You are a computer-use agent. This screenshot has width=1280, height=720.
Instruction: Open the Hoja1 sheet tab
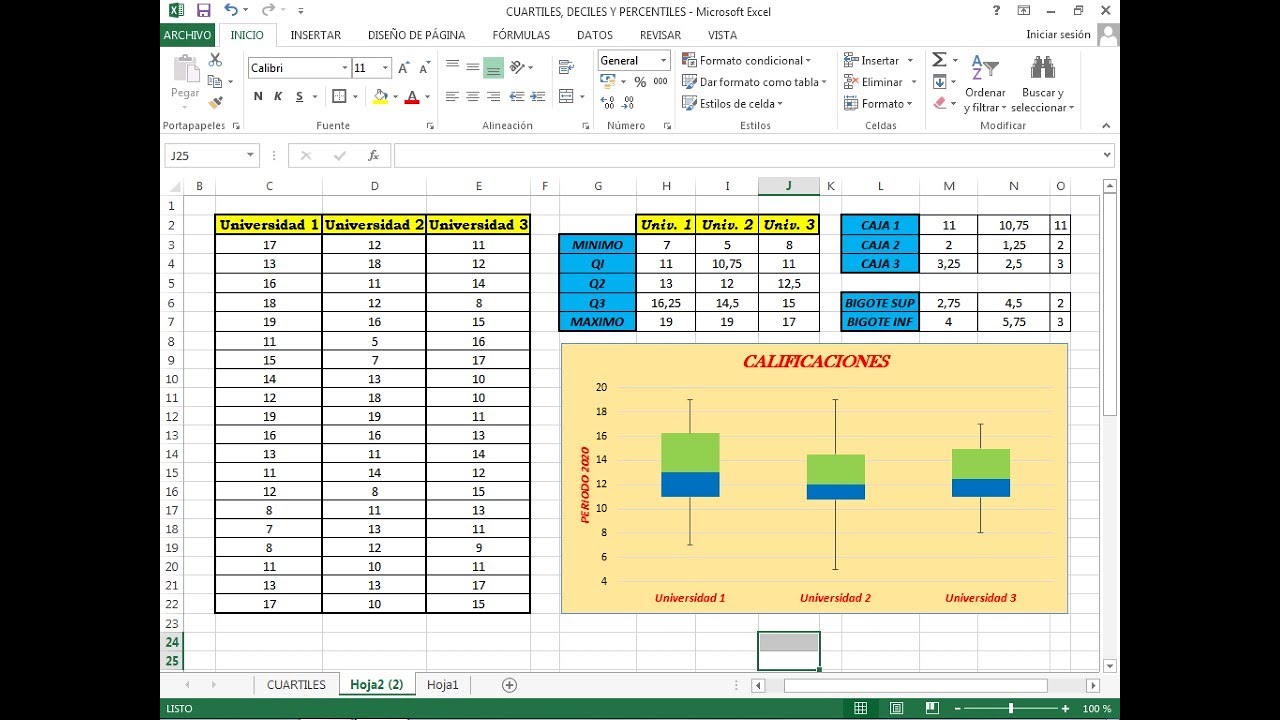tap(442, 685)
